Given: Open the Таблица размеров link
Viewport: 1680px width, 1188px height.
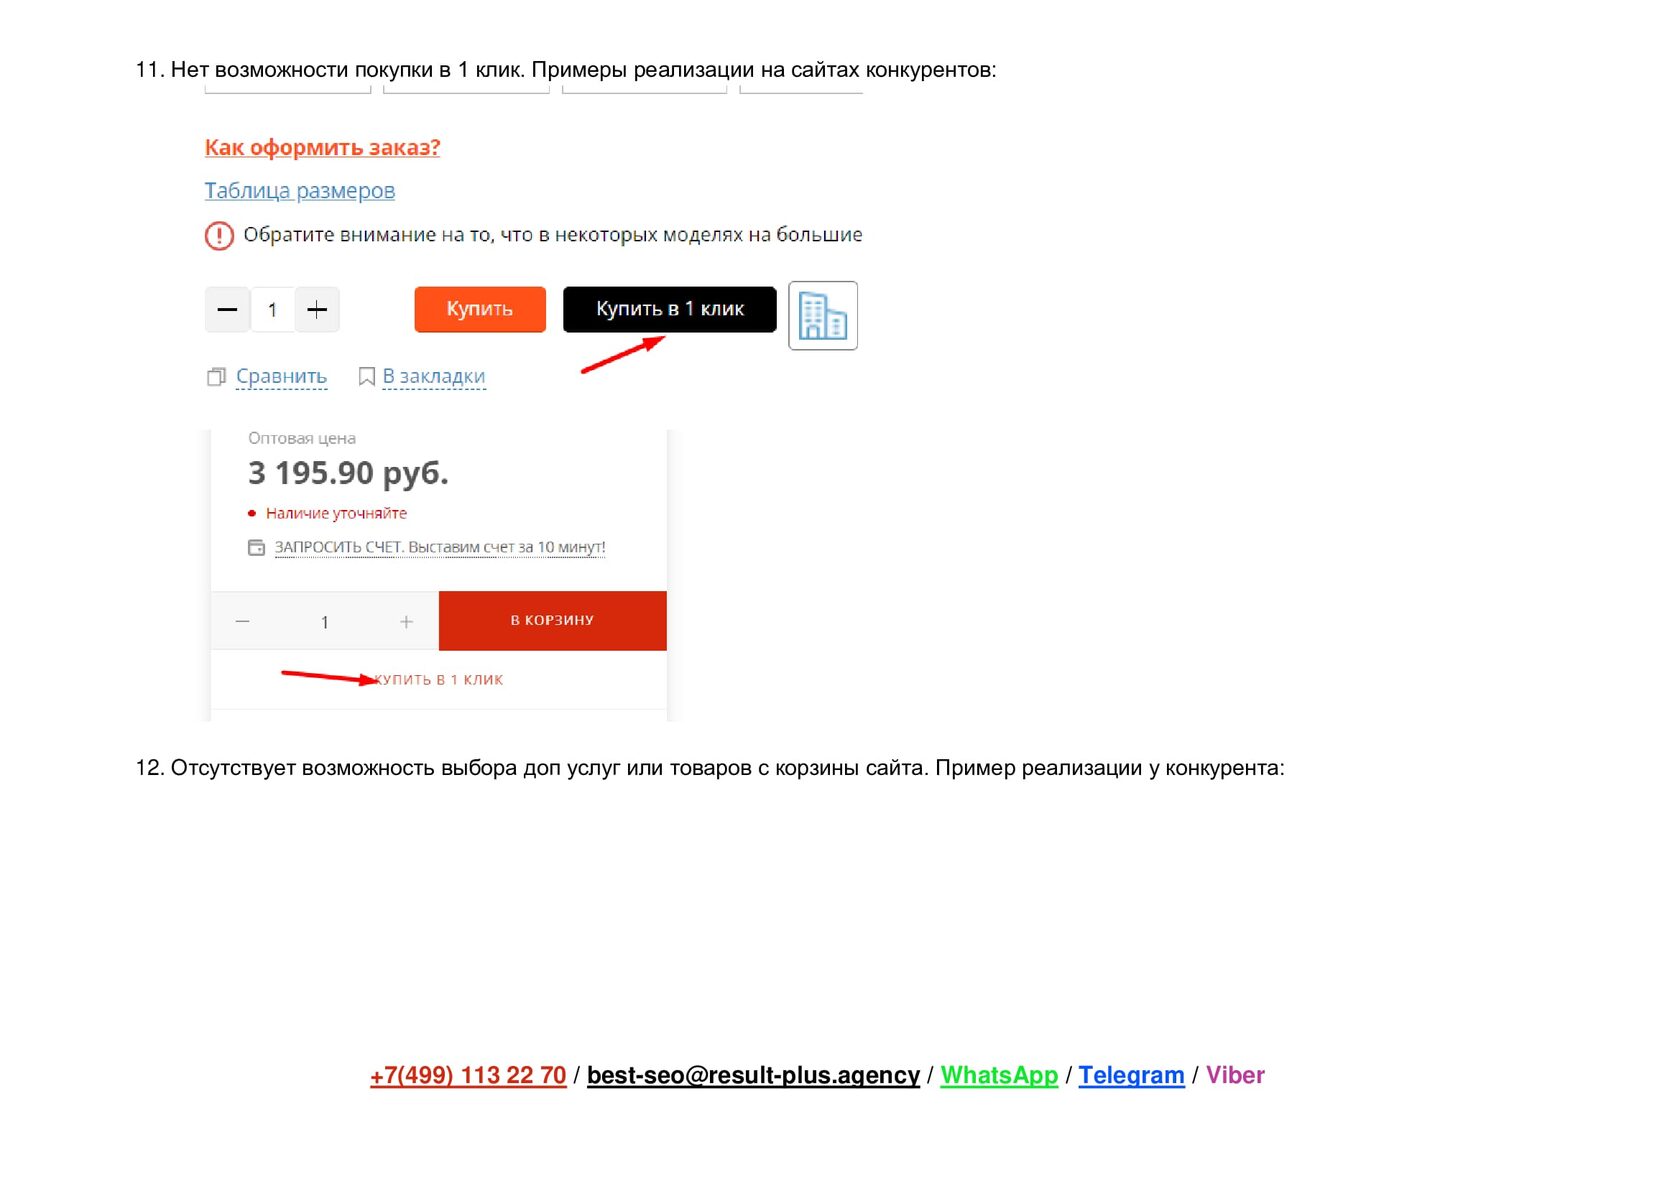Looking at the screenshot, I should [x=300, y=191].
